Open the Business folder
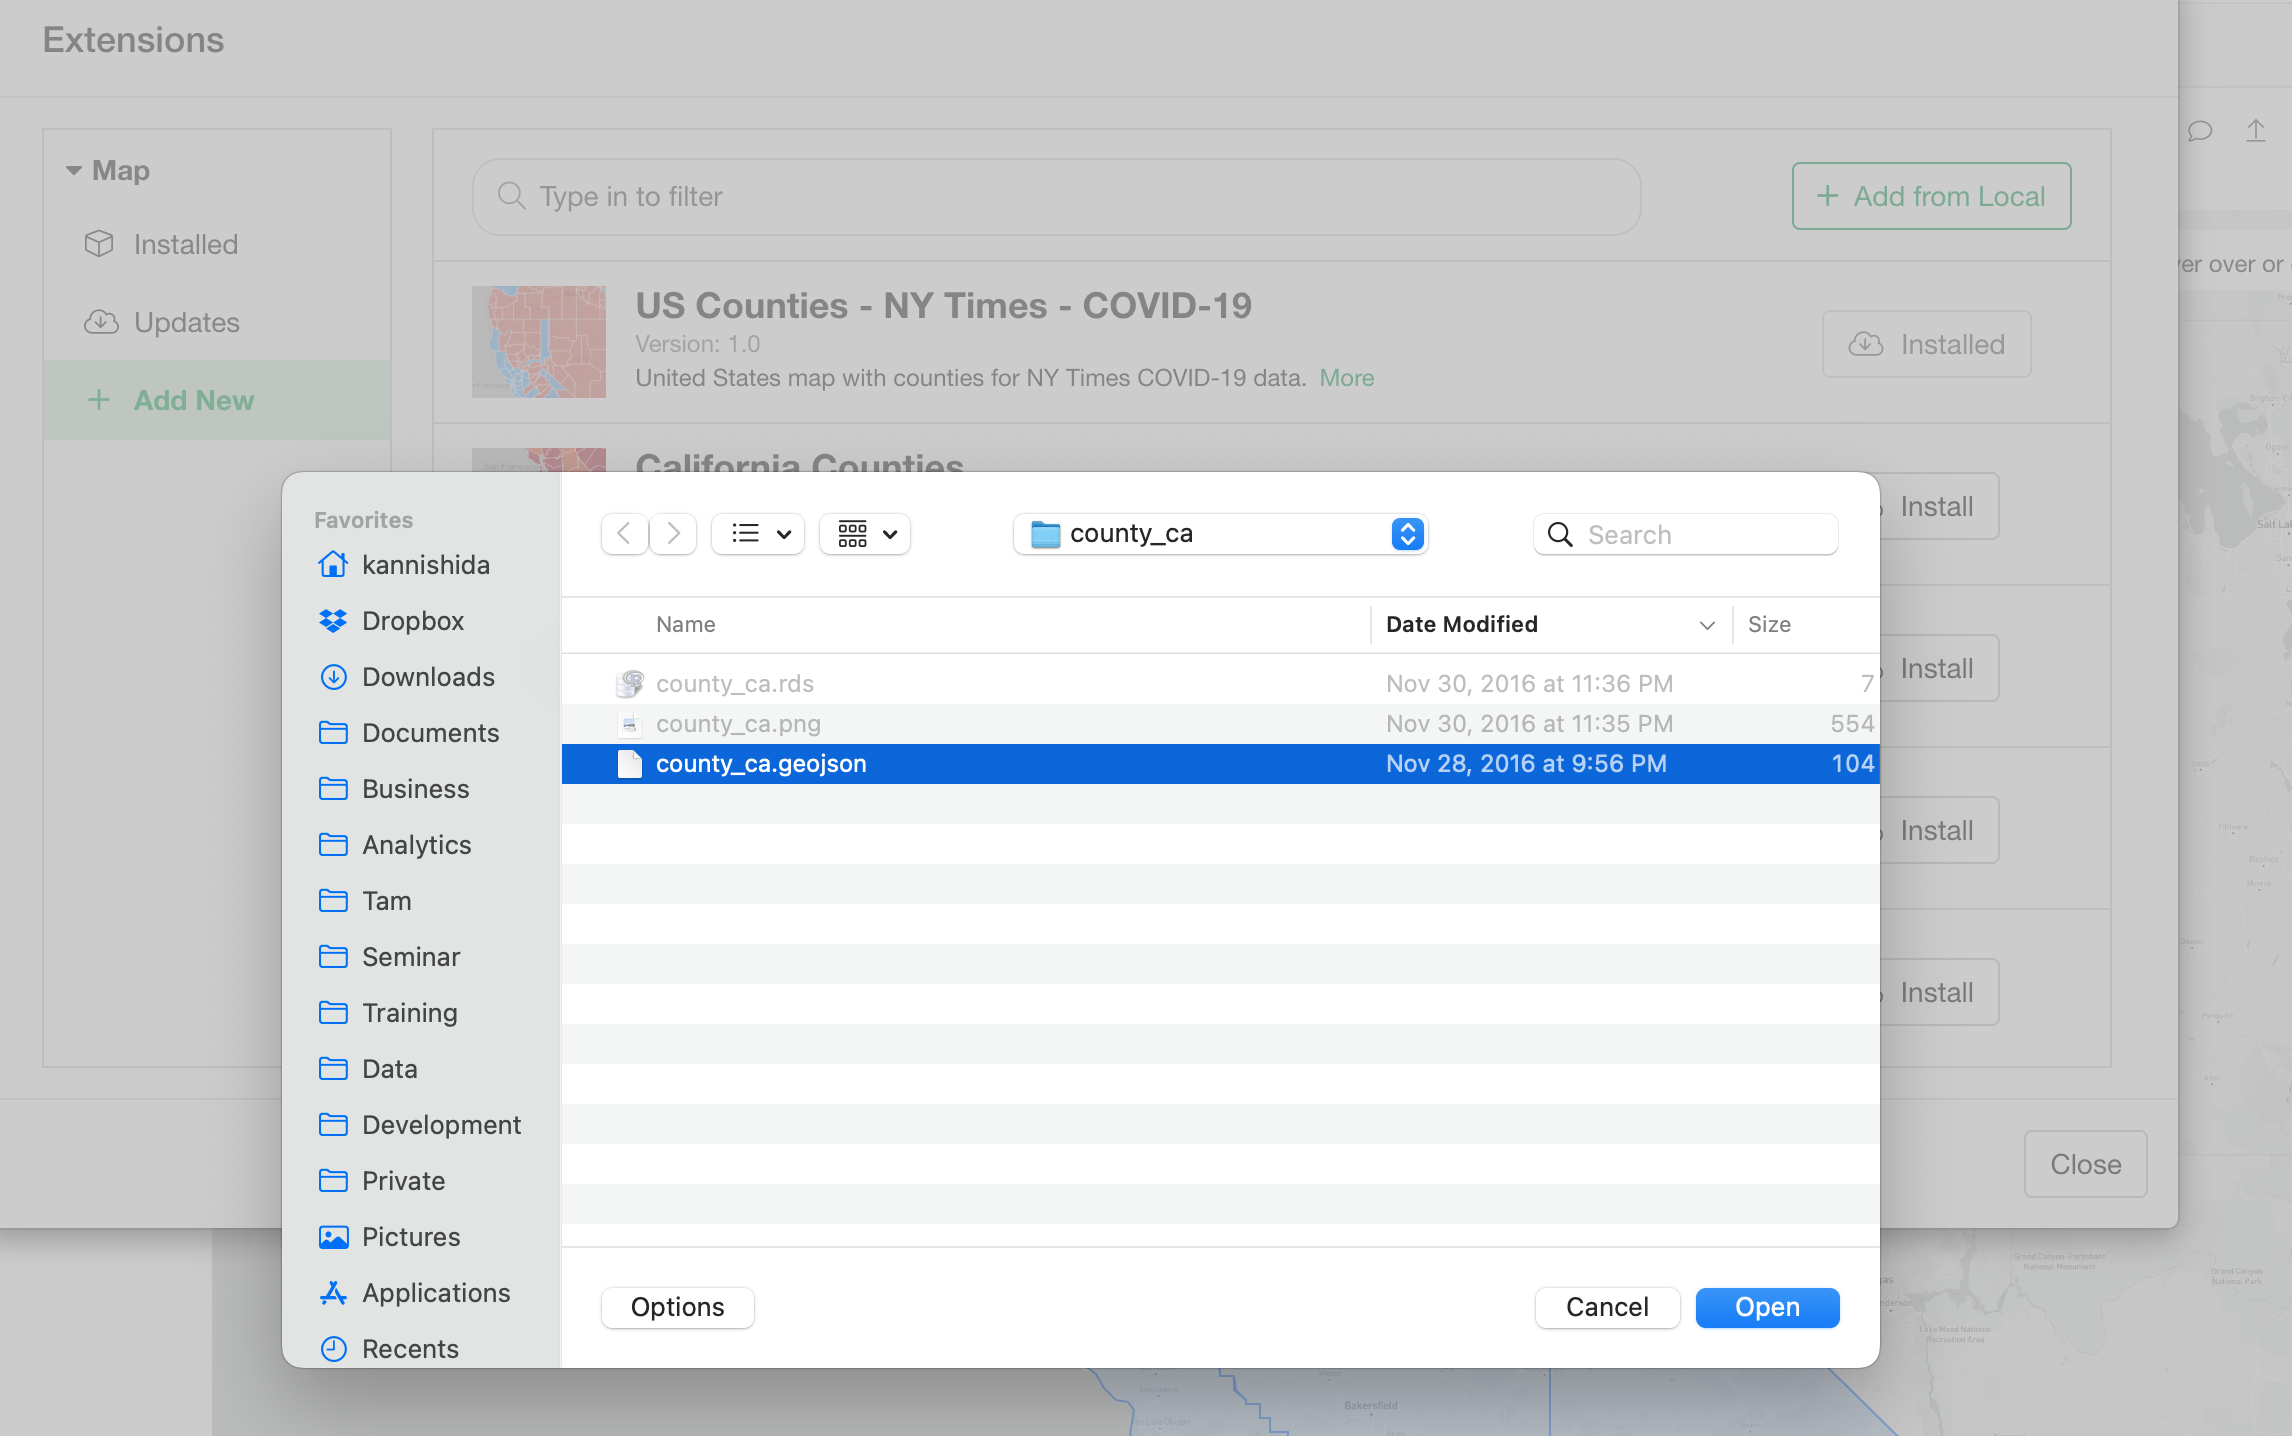2292x1436 pixels. click(393, 789)
